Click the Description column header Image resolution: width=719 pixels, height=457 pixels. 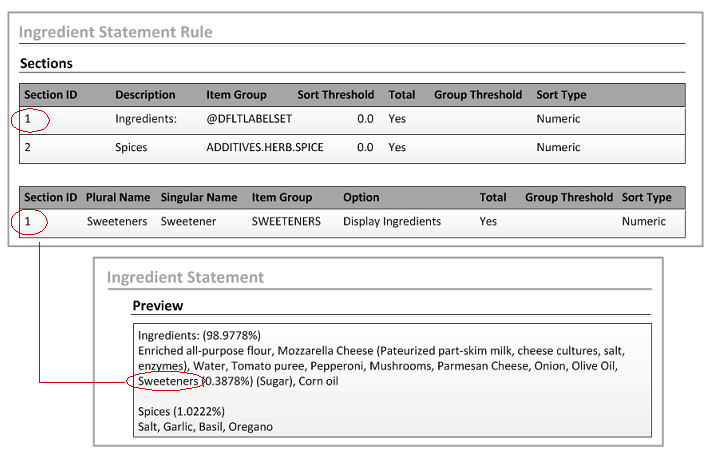point(145,95)
